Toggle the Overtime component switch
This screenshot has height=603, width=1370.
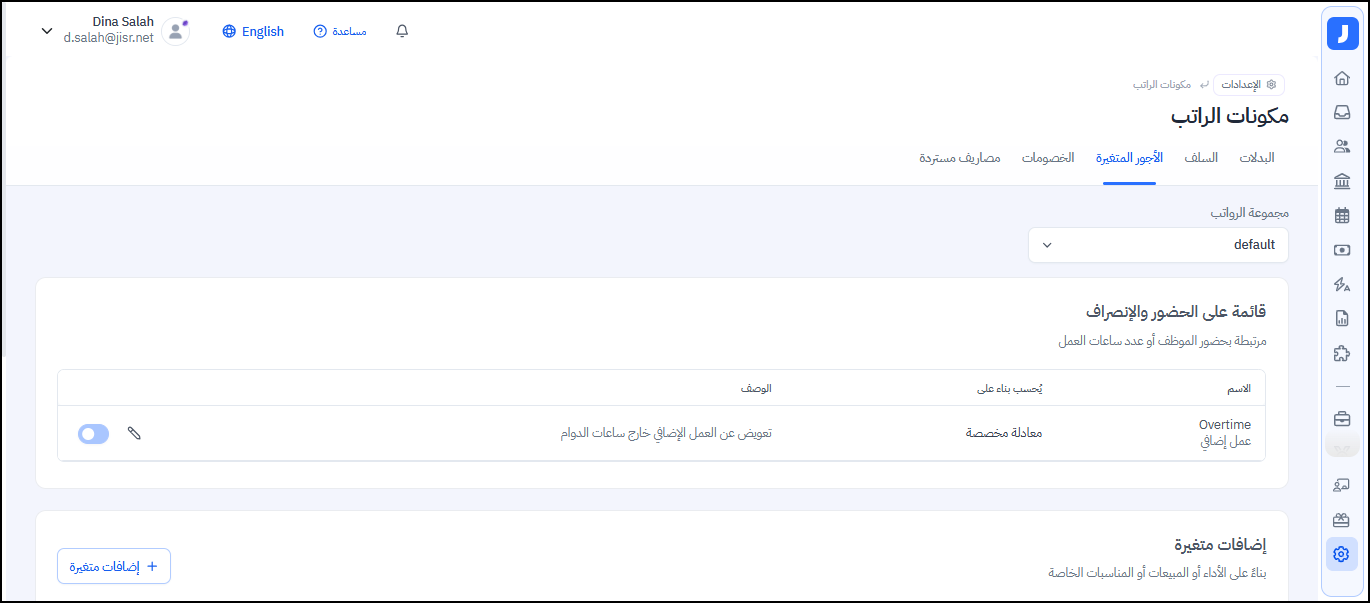pos(93,434)
